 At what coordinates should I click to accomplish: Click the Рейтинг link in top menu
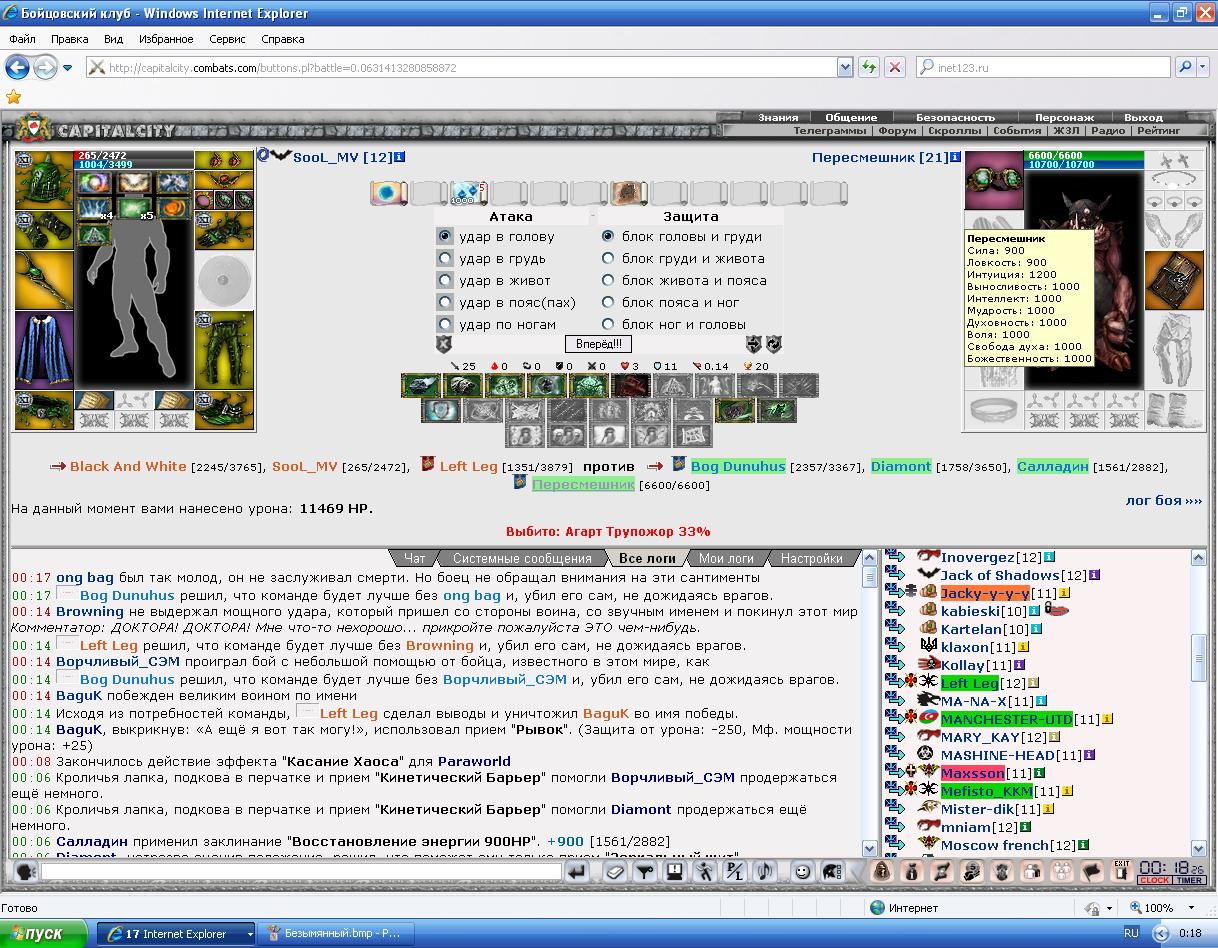[x=1157, y=130]
